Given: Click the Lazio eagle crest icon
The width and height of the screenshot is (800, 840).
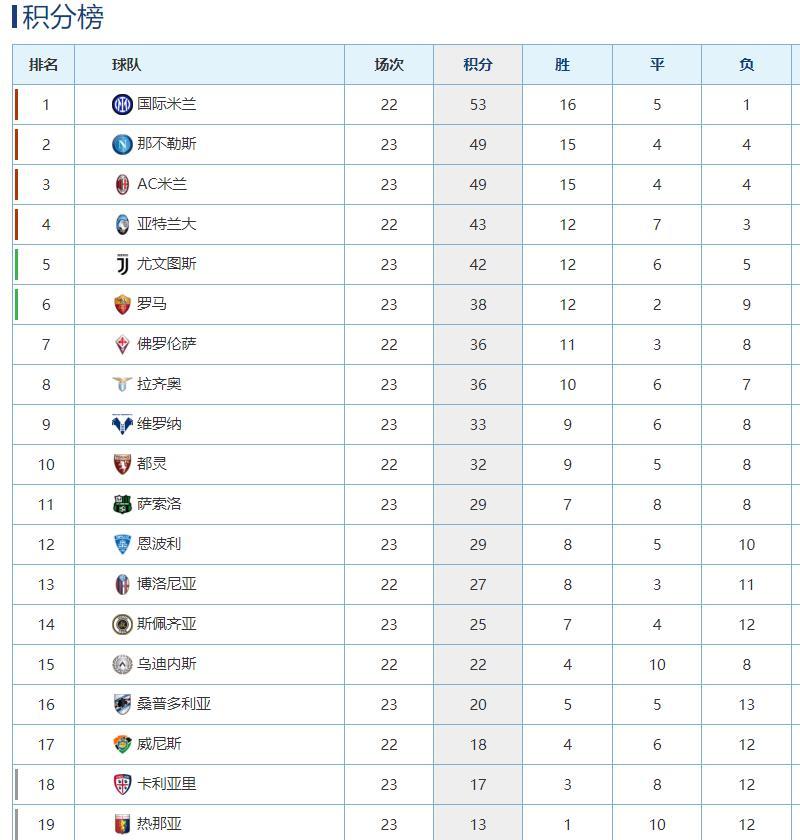Looking at the screenshot, I should [x=122, y=384].
